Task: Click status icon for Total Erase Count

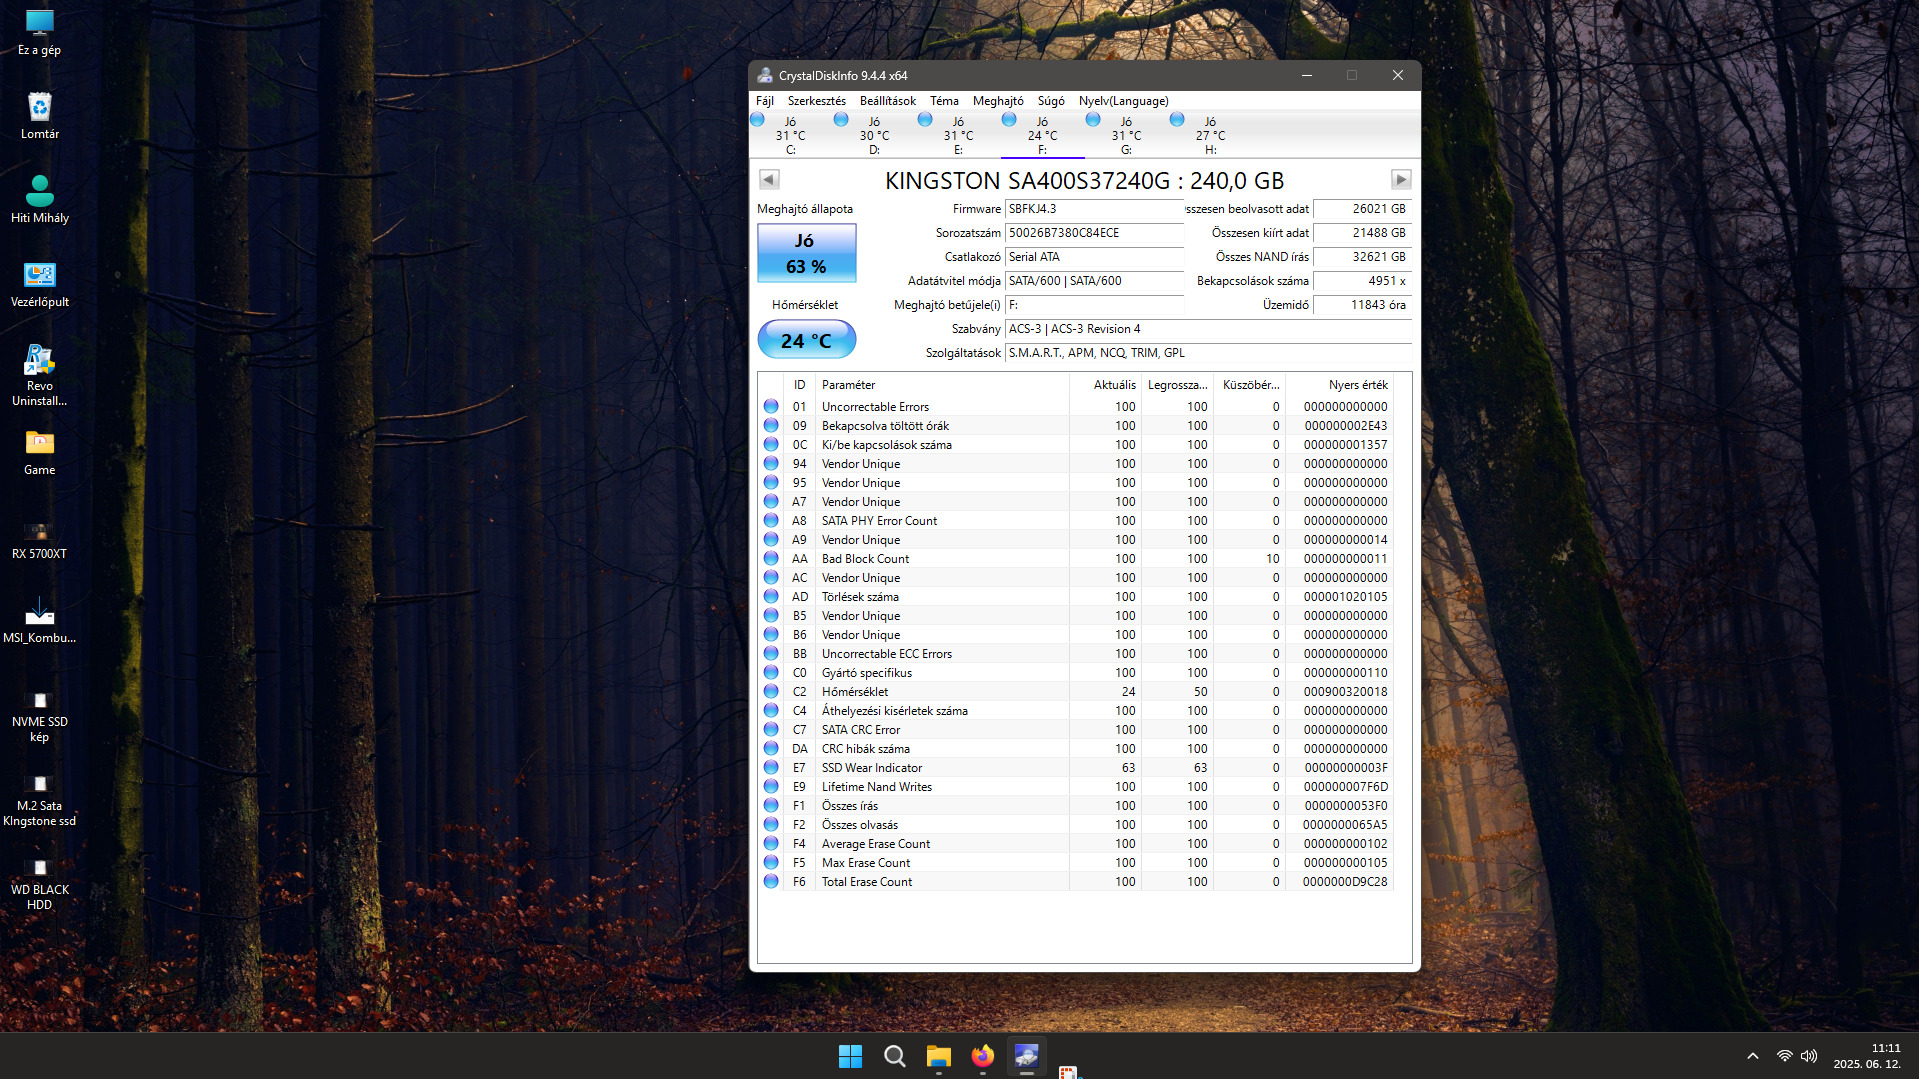Action: [771, 882]
